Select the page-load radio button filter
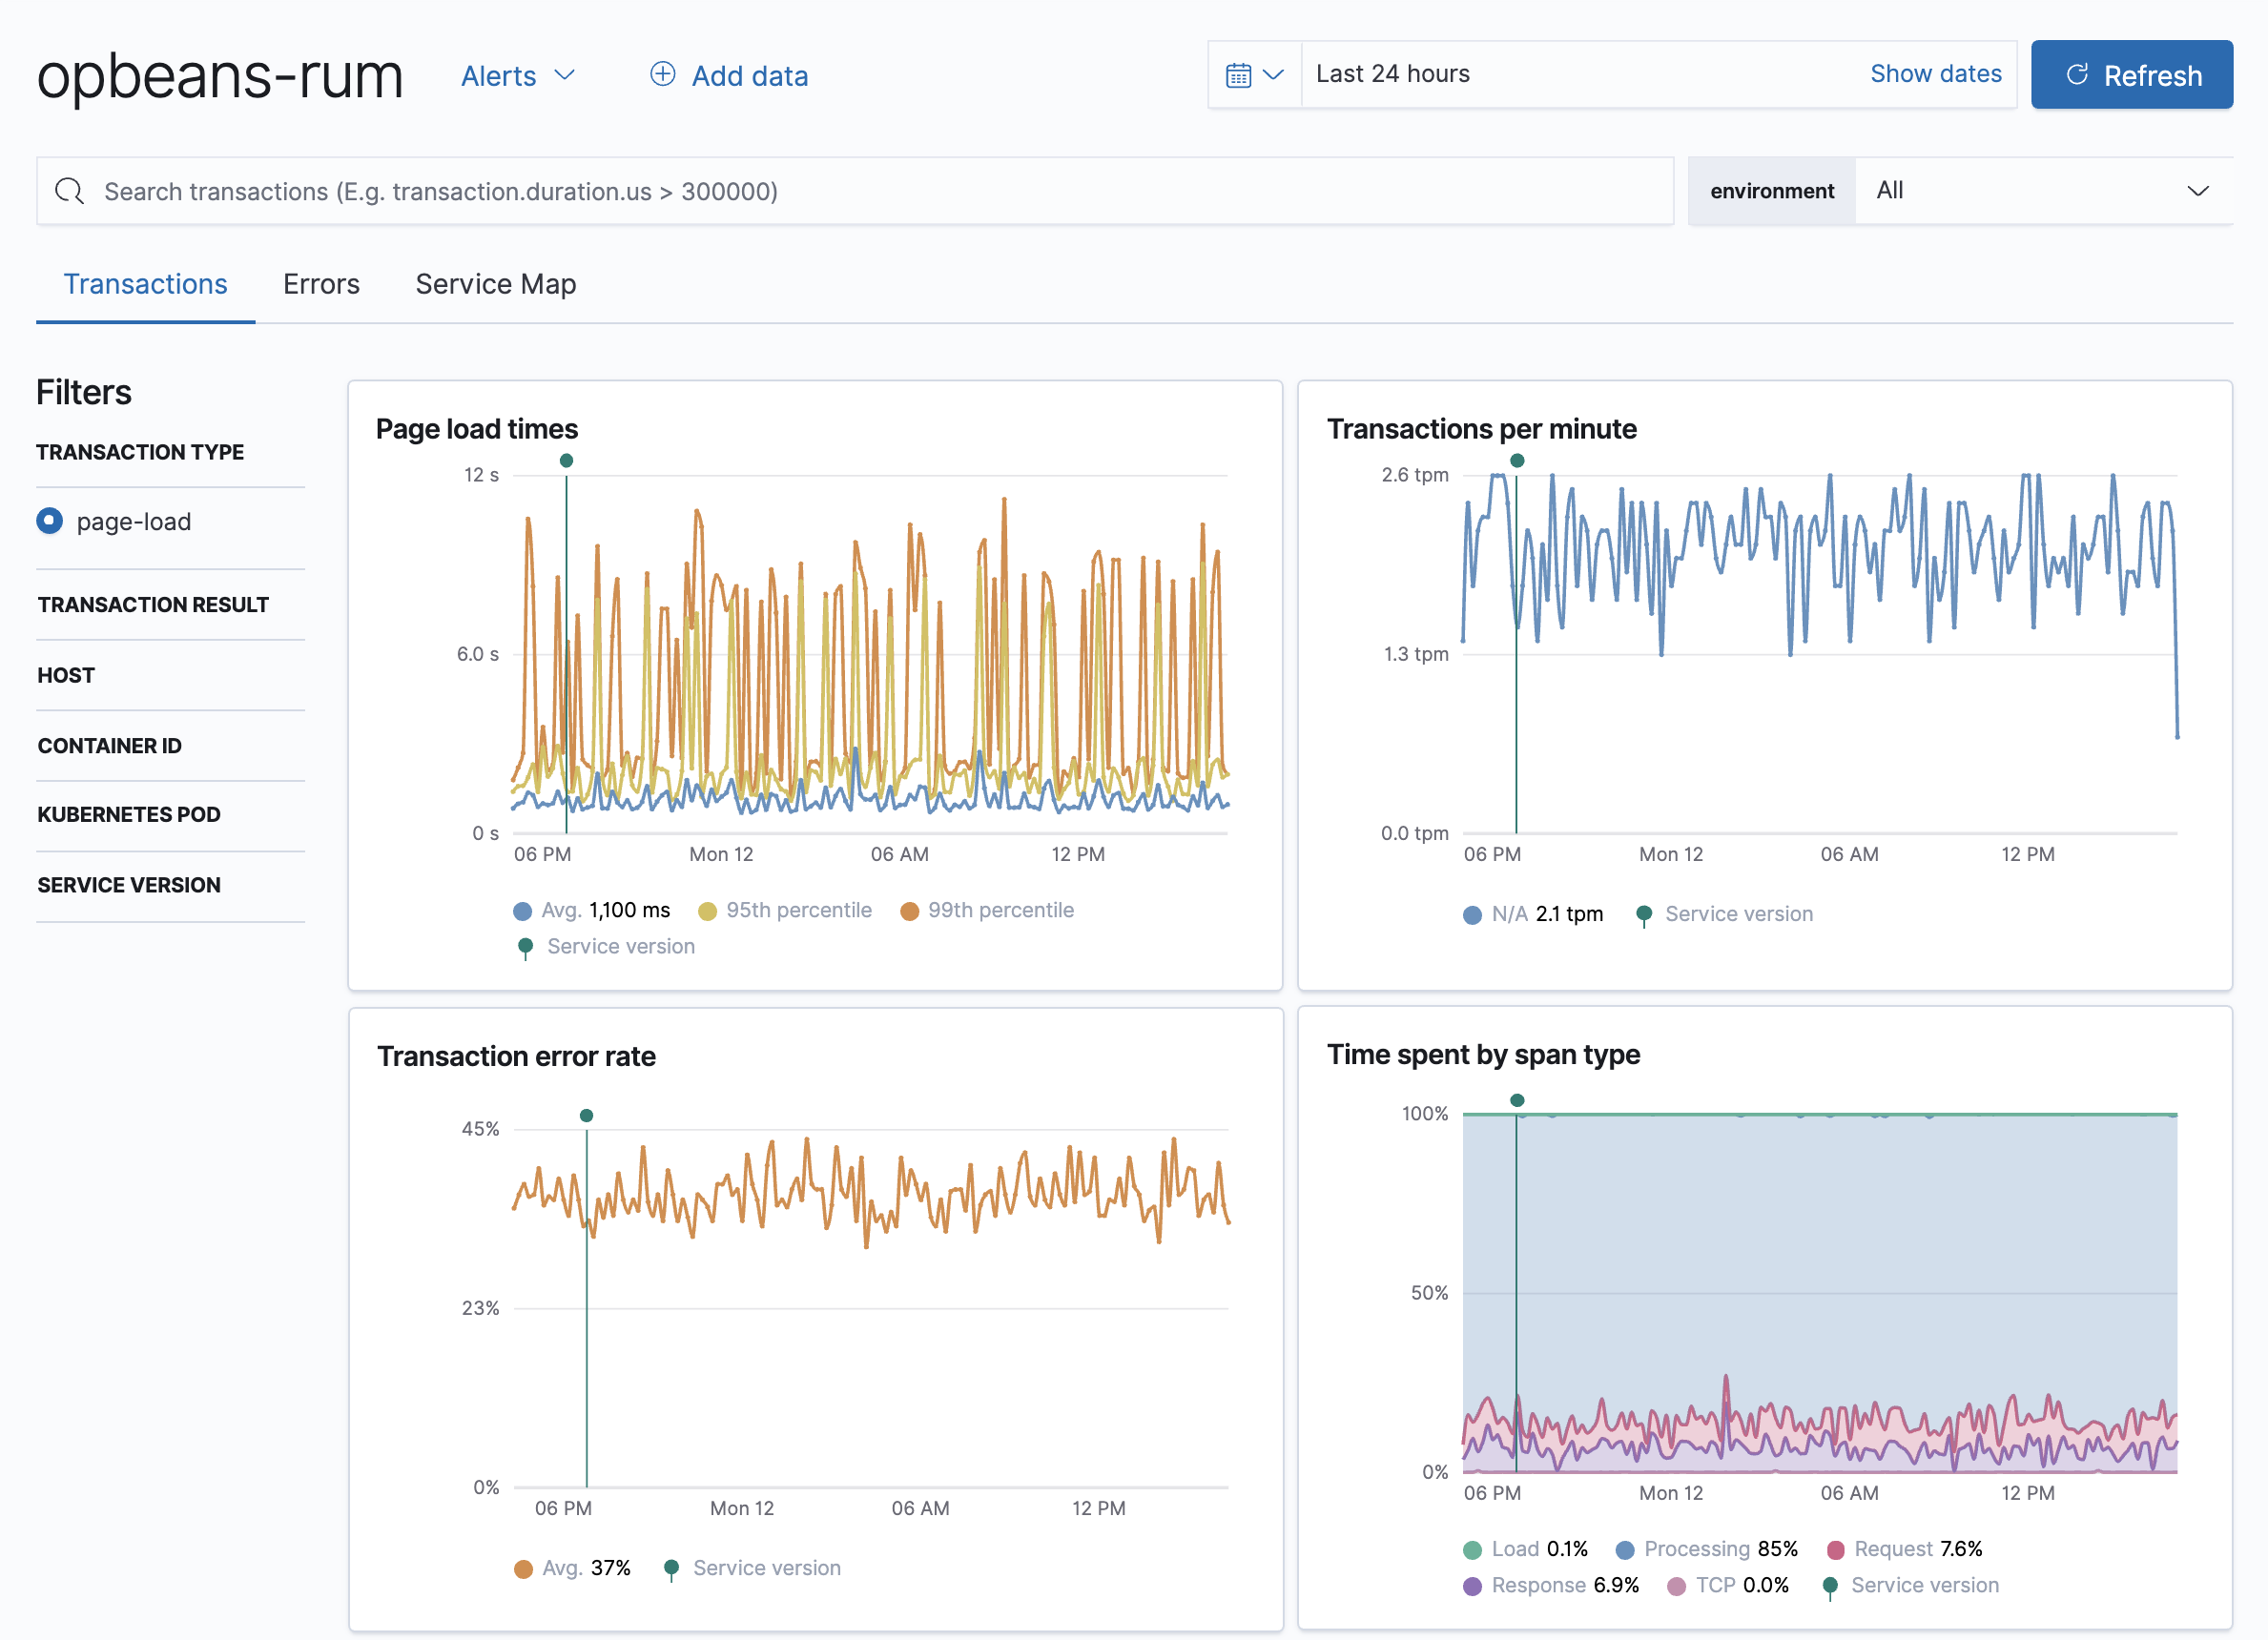 click(50, 521)
